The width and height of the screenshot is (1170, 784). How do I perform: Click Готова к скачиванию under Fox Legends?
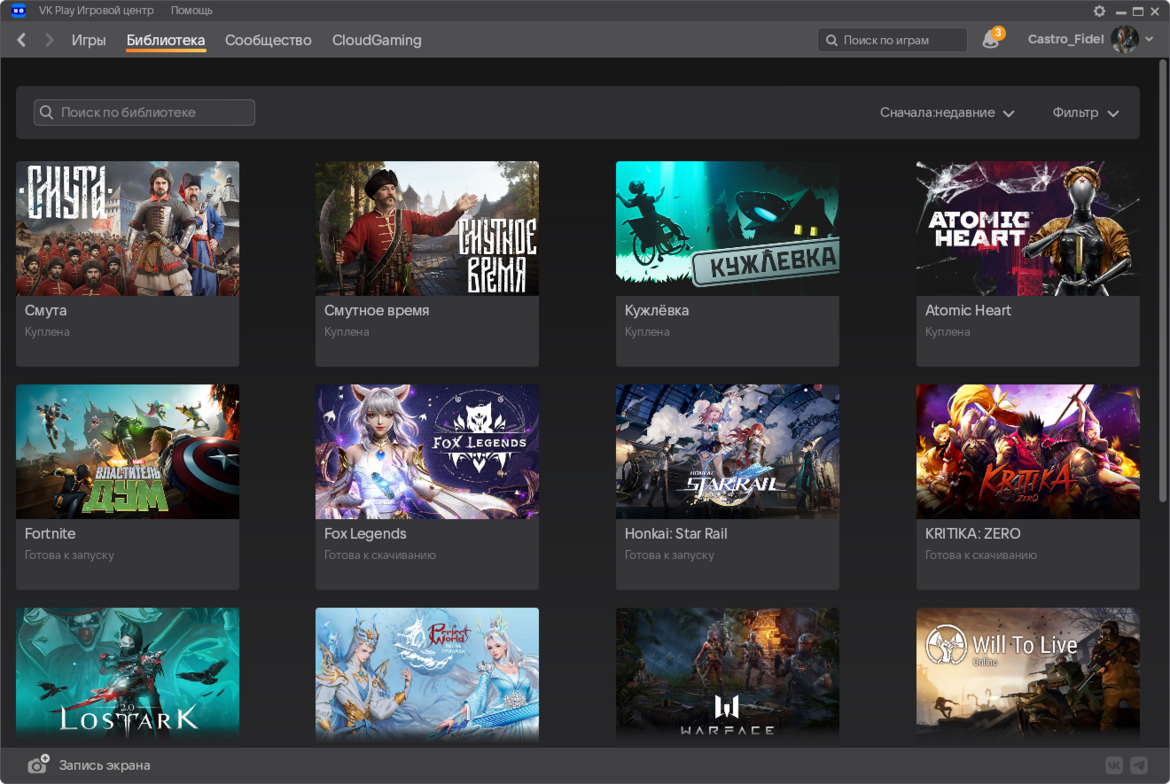380,555
